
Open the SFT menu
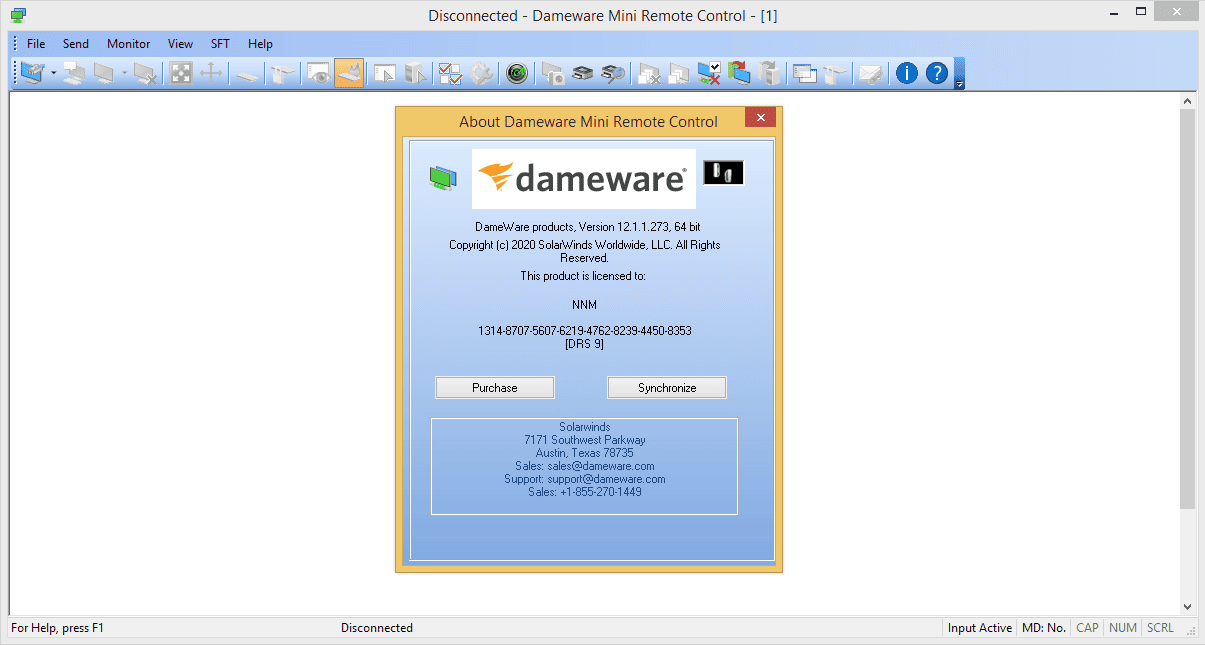(x=220, y=44)
